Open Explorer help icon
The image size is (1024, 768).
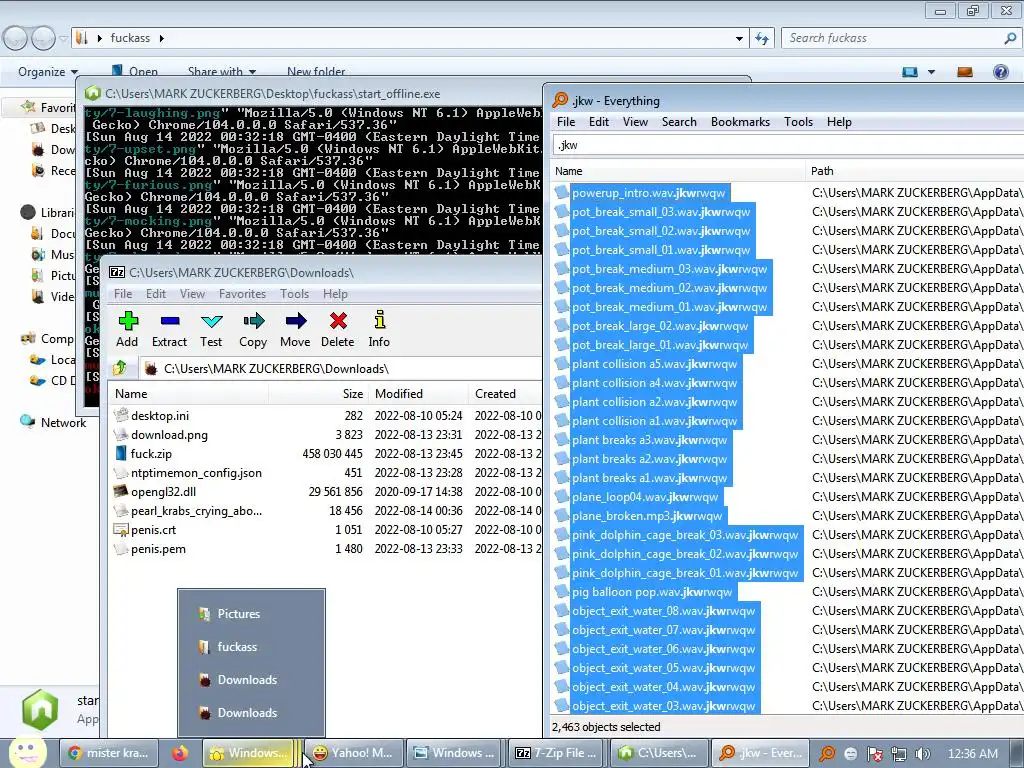coord(1000,72)
